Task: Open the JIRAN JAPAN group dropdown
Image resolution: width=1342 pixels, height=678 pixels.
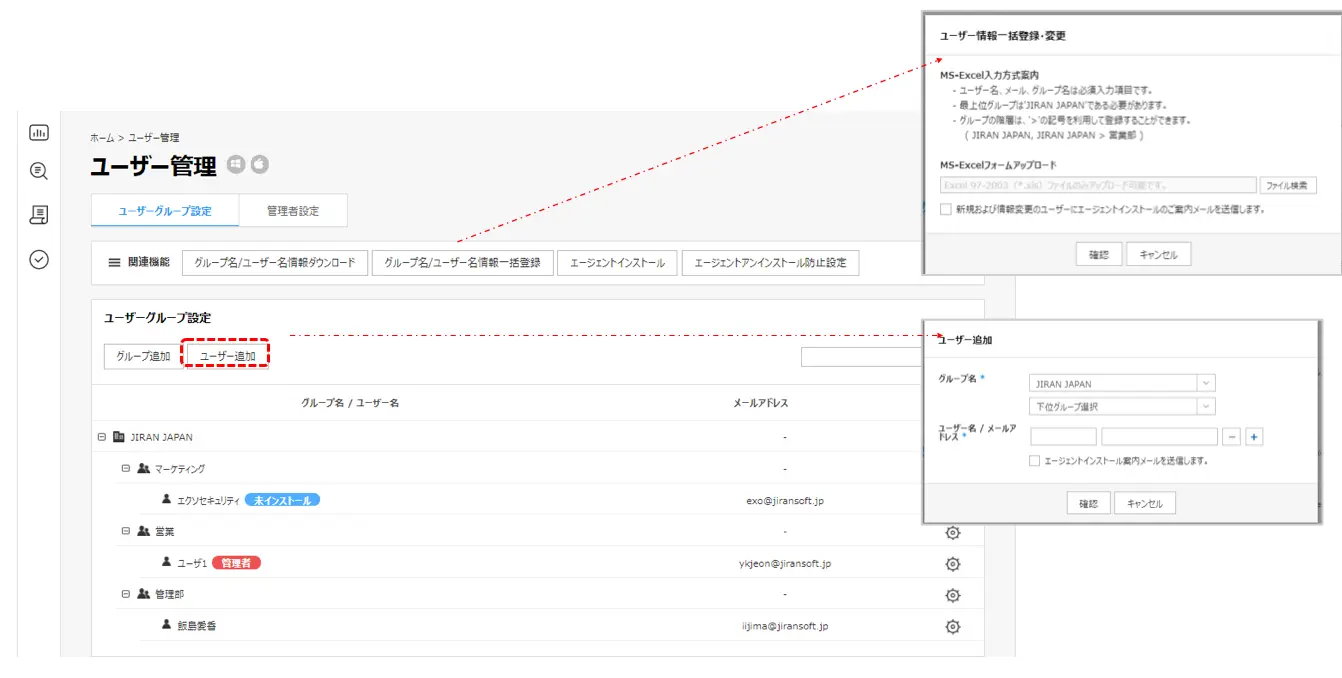Action: (1122, 384)
